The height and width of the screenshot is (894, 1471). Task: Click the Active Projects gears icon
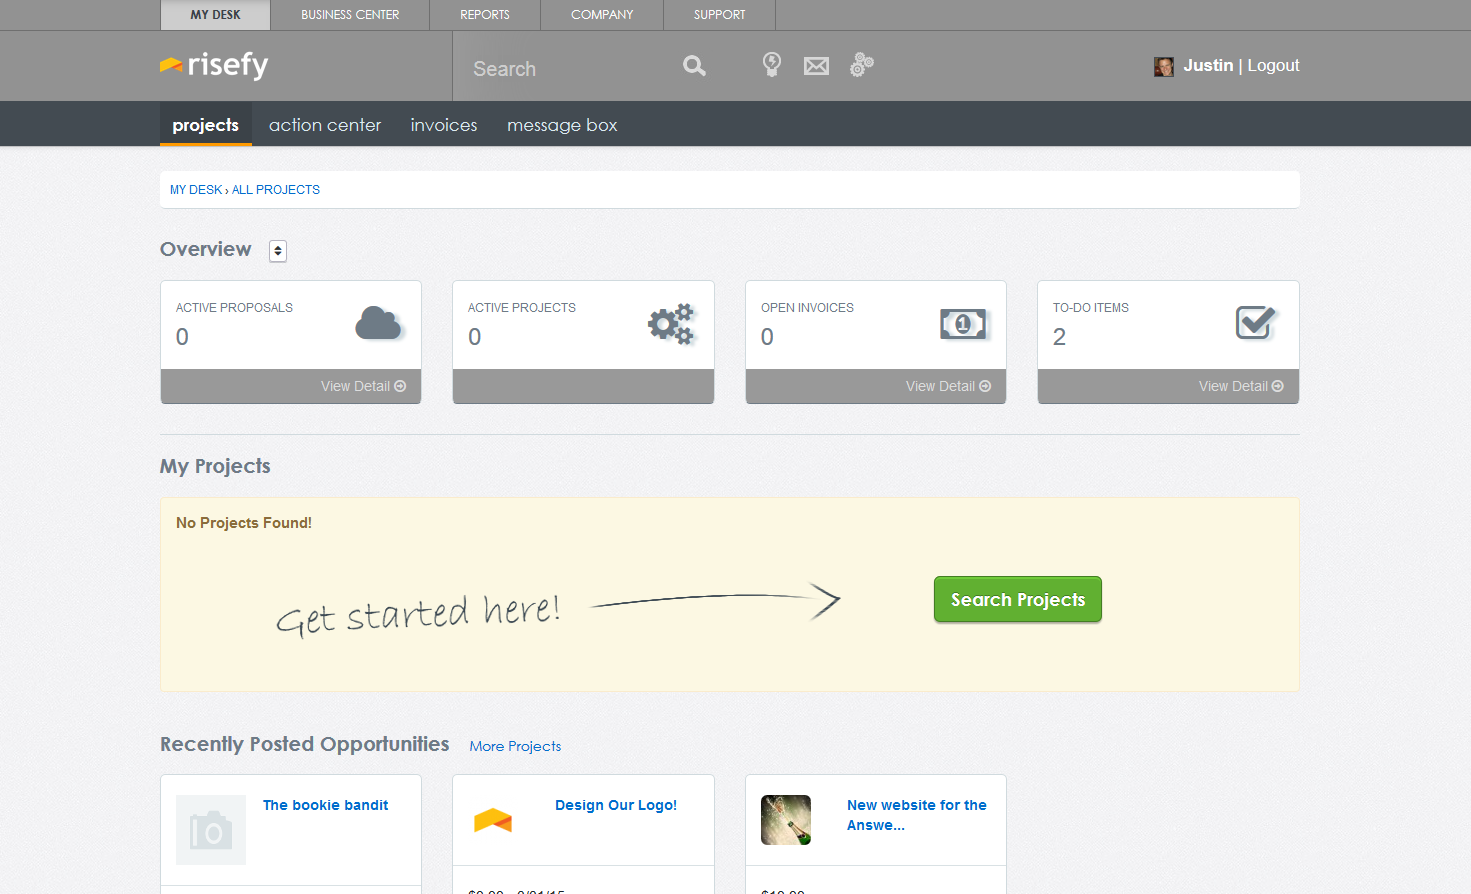pyautogui.click(x=671, y=323)
